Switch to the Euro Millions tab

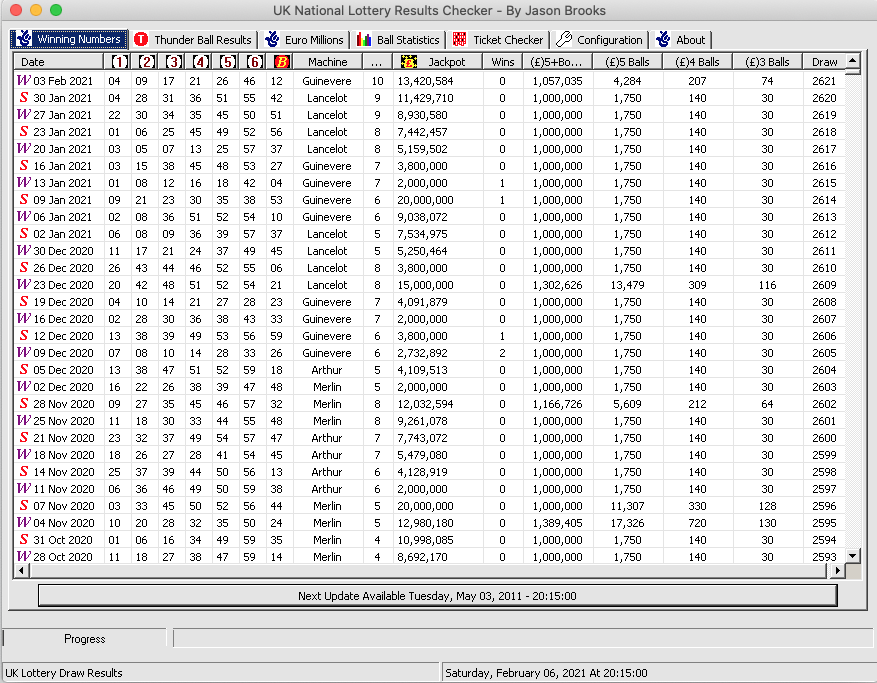(305, 40)
